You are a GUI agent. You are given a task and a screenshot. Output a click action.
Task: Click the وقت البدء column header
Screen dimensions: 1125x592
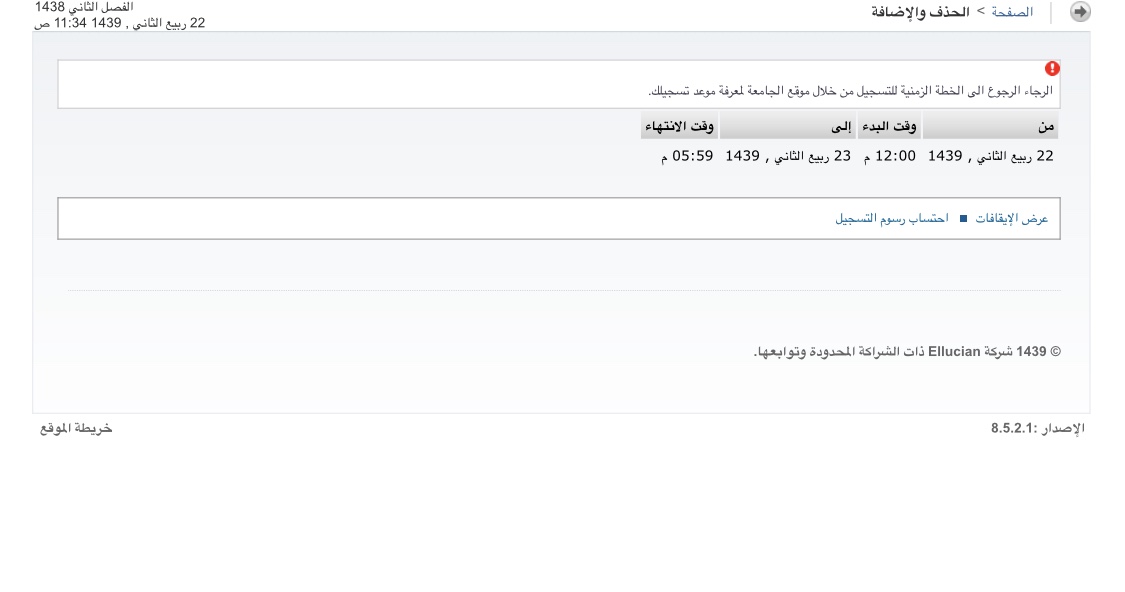pos(889,126)
